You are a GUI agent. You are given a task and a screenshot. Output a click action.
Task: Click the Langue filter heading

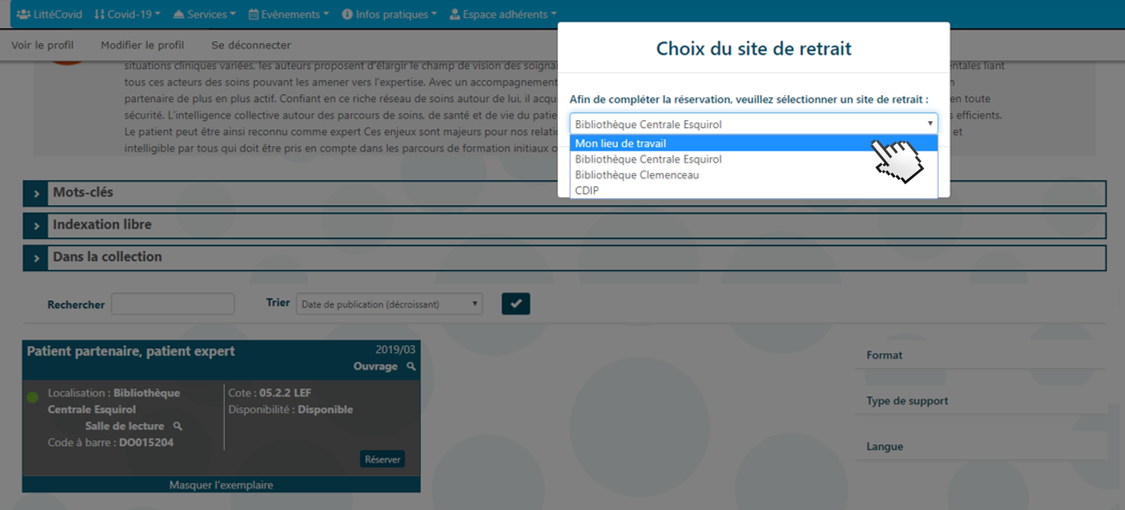tap(885, 446)
